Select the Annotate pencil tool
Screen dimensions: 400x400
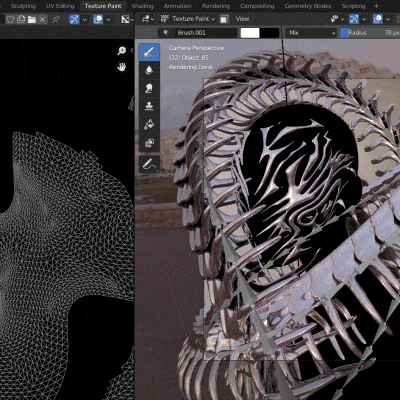149,164
